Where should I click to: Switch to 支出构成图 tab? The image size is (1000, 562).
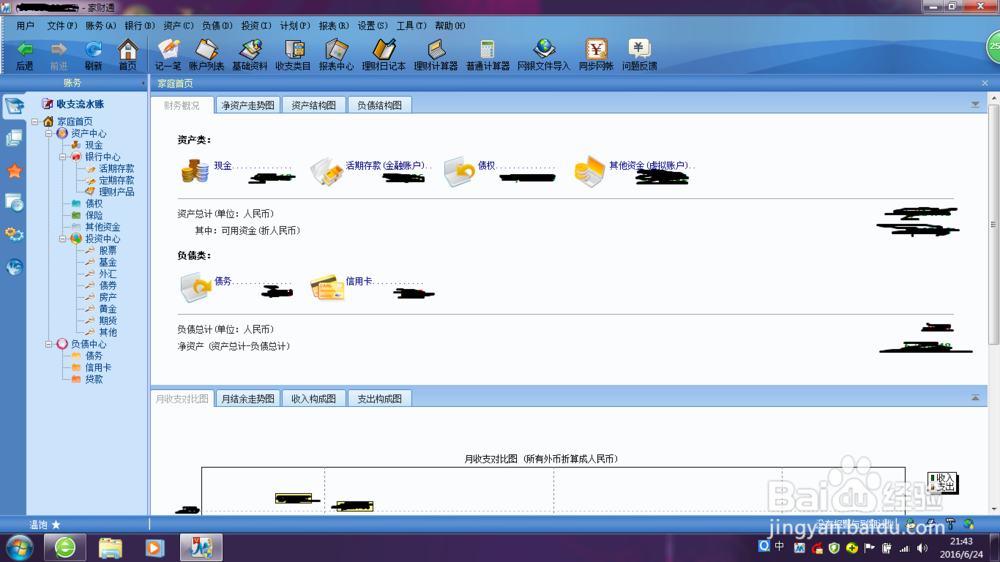pyautogui.click(x=379, y=399)
